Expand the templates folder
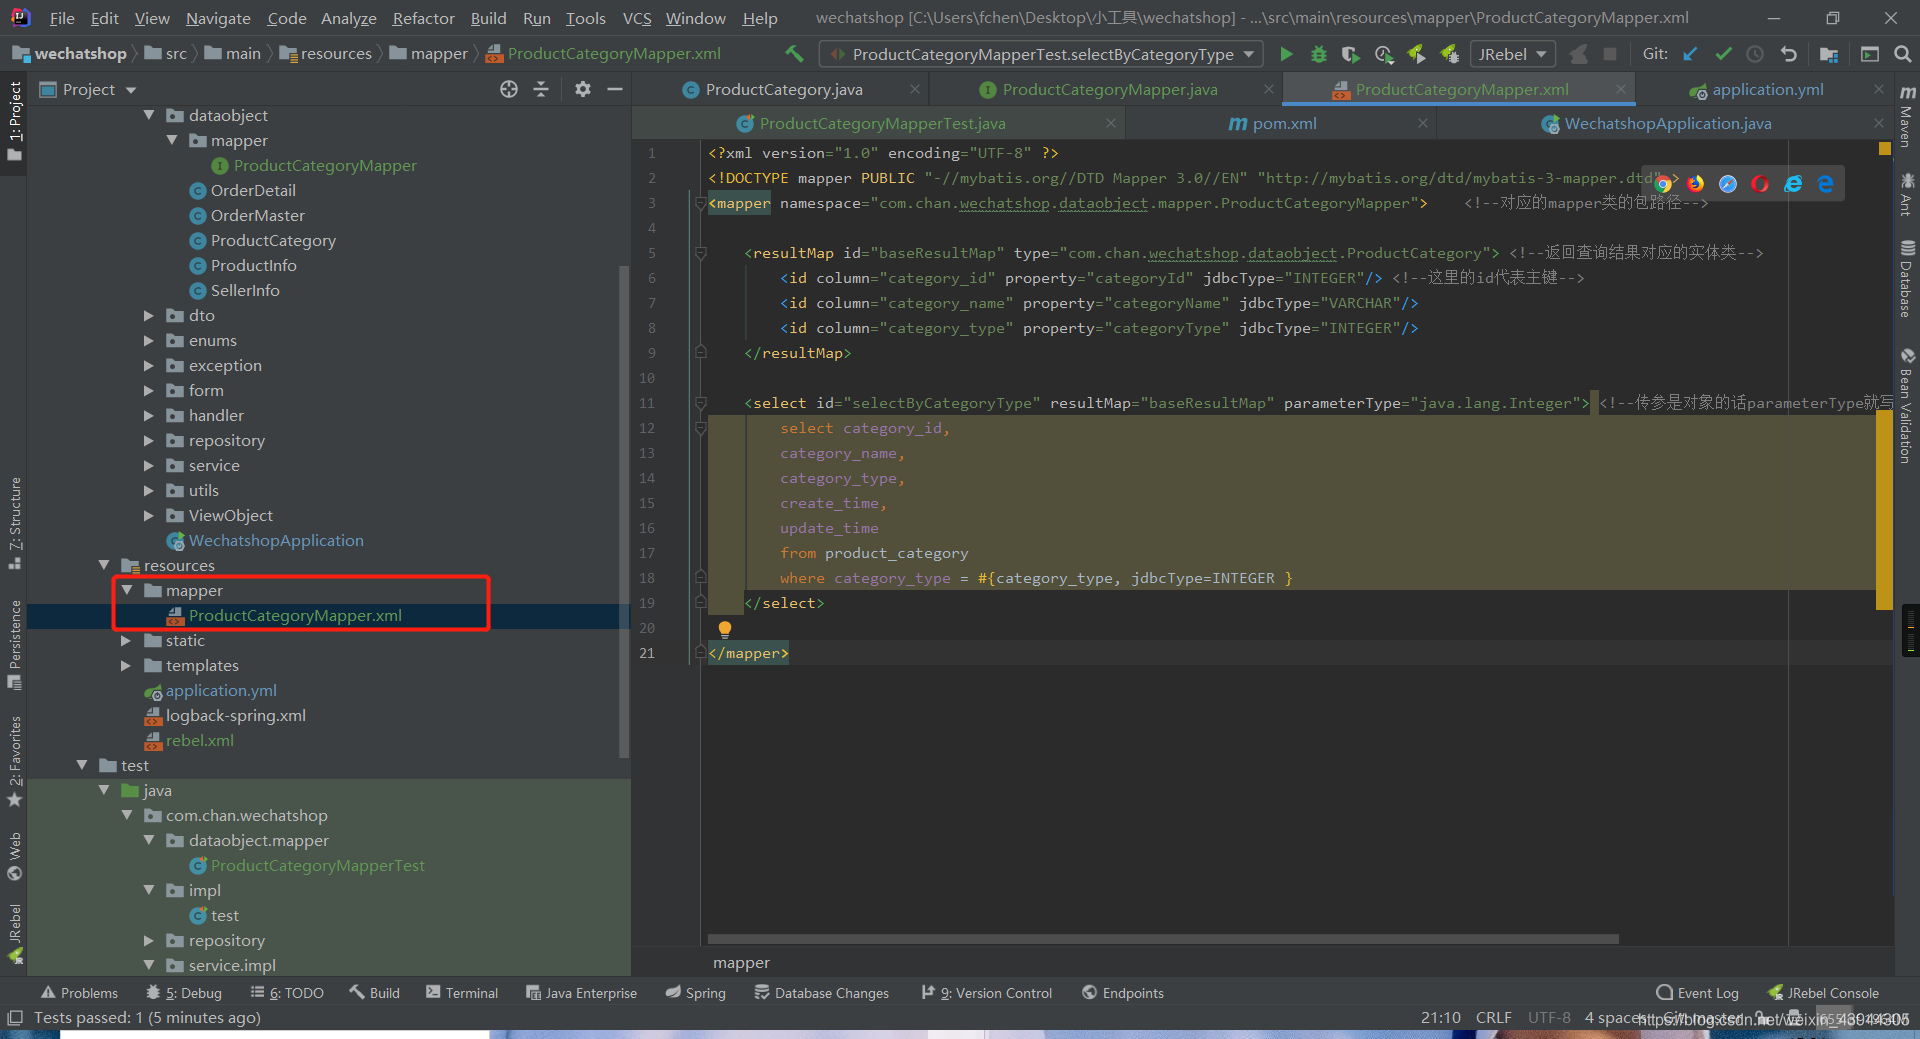 126,665
